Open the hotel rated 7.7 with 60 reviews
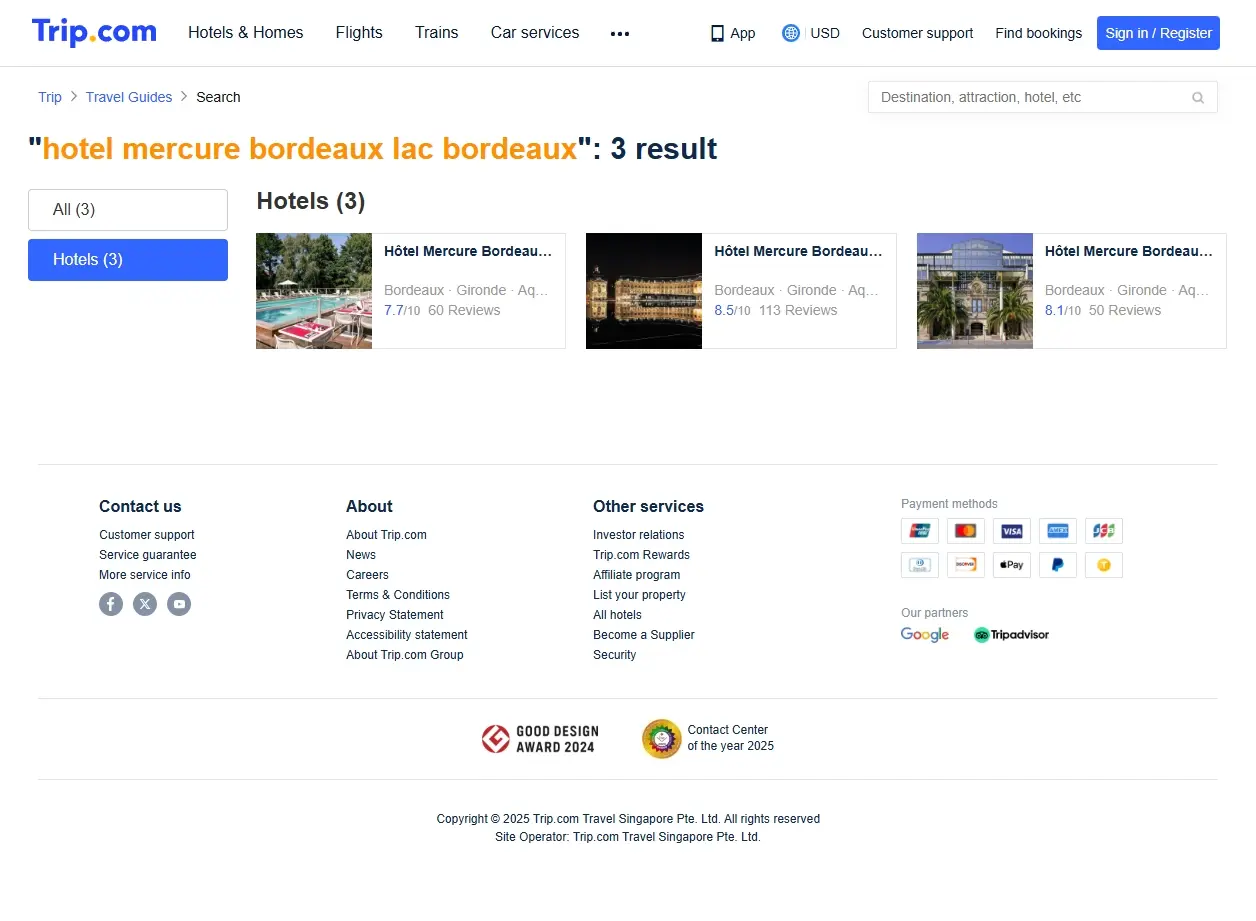Image resolution: width=1256 pixels, height=921 pixels. (411, 291)
